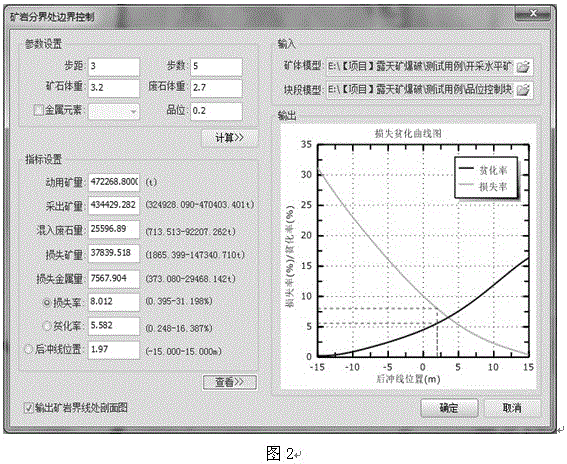Click the 查看>> button
The width and height of the screenshot is (567, 464).
230,382
